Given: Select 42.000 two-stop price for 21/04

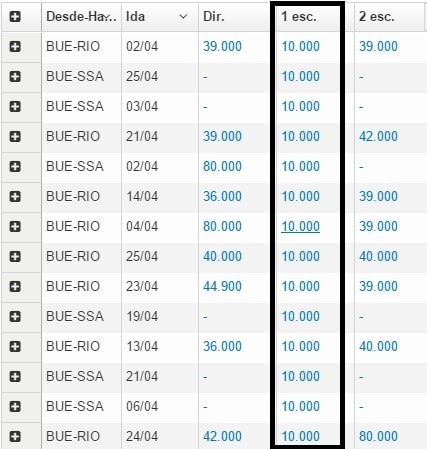Looking at the screenshot, I should 378,136.
